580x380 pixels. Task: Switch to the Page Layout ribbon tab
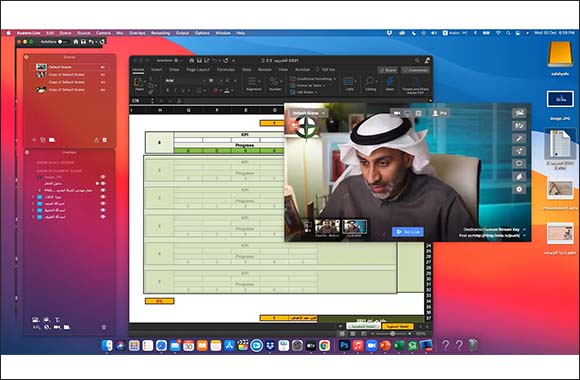click(198, 70)
